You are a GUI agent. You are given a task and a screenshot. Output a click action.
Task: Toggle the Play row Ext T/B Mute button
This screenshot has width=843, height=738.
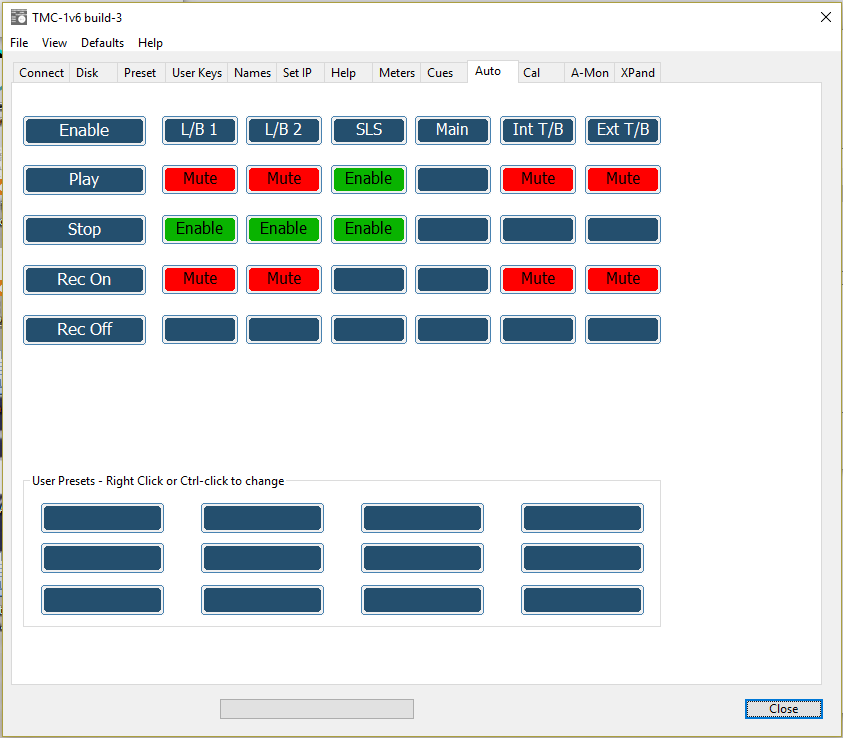(x=623, y=179)
